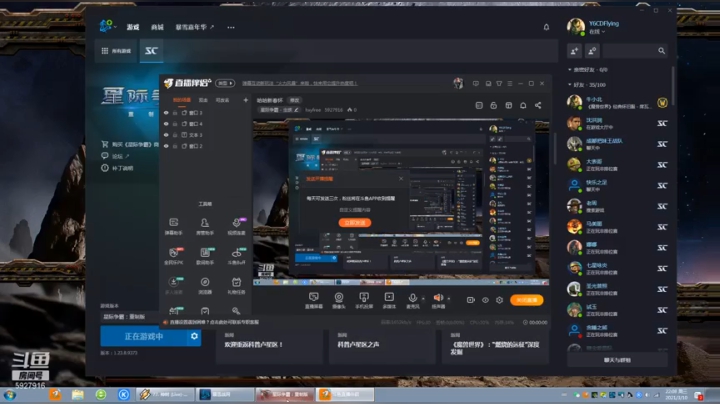The image size is (720, 404).
Task: Click the friends search magnifier icon
Action: click(x=661, y=51)
